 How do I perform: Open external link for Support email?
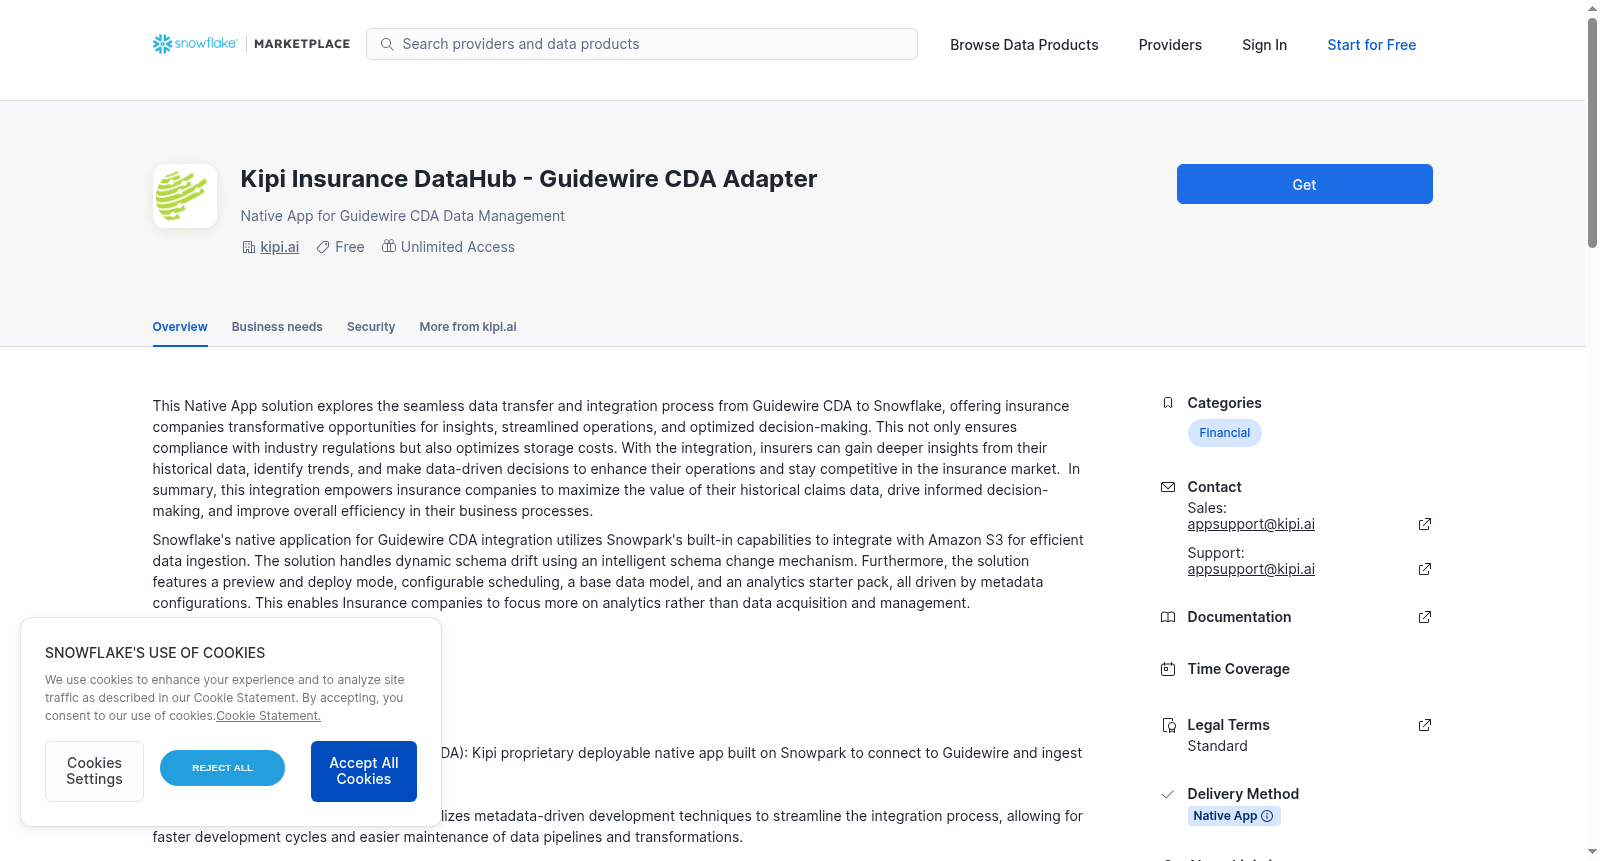(x=1425, y=569)
